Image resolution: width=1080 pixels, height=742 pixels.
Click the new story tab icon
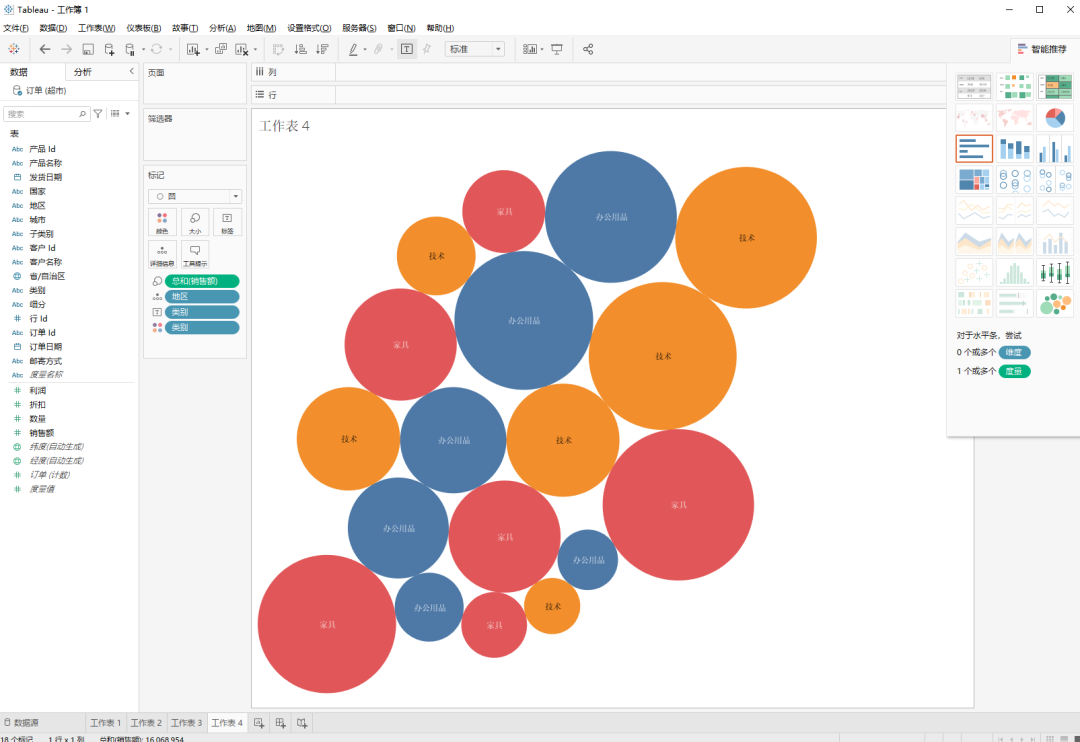pos(302,723)
